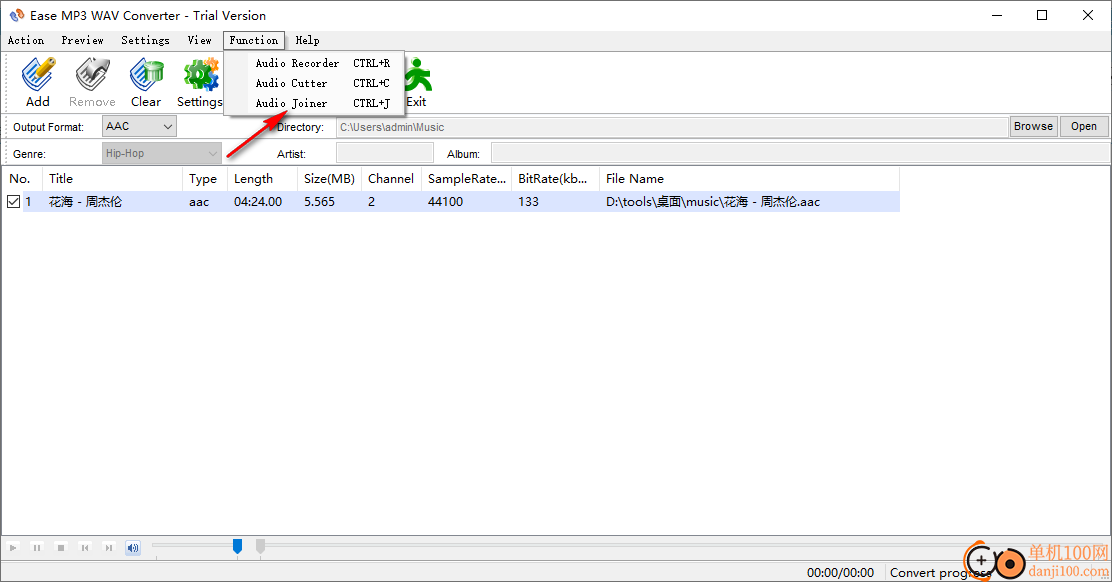Screen dimensions: 1112x582
Task: Open the Action menu
Action: pos(26,40)
